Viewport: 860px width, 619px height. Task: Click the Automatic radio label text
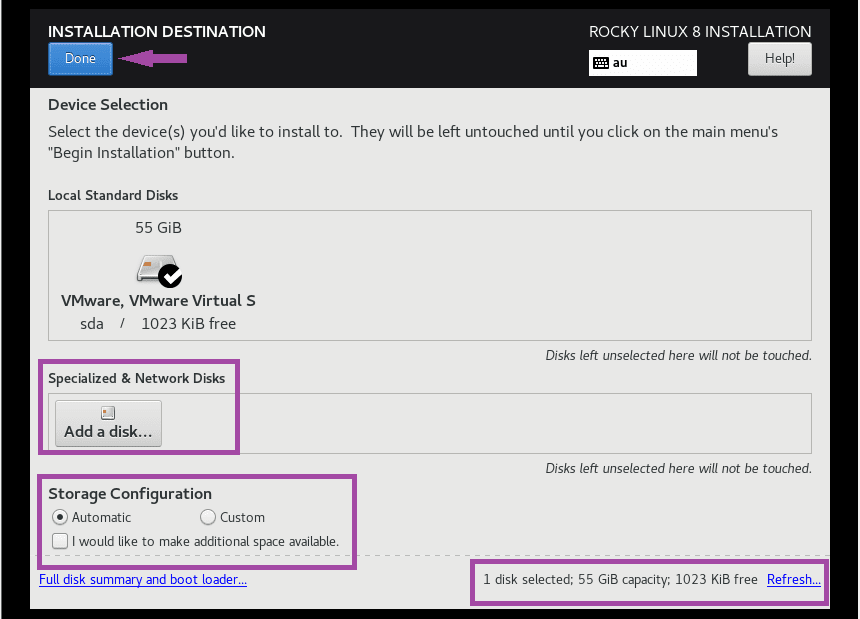coord(101,518)
